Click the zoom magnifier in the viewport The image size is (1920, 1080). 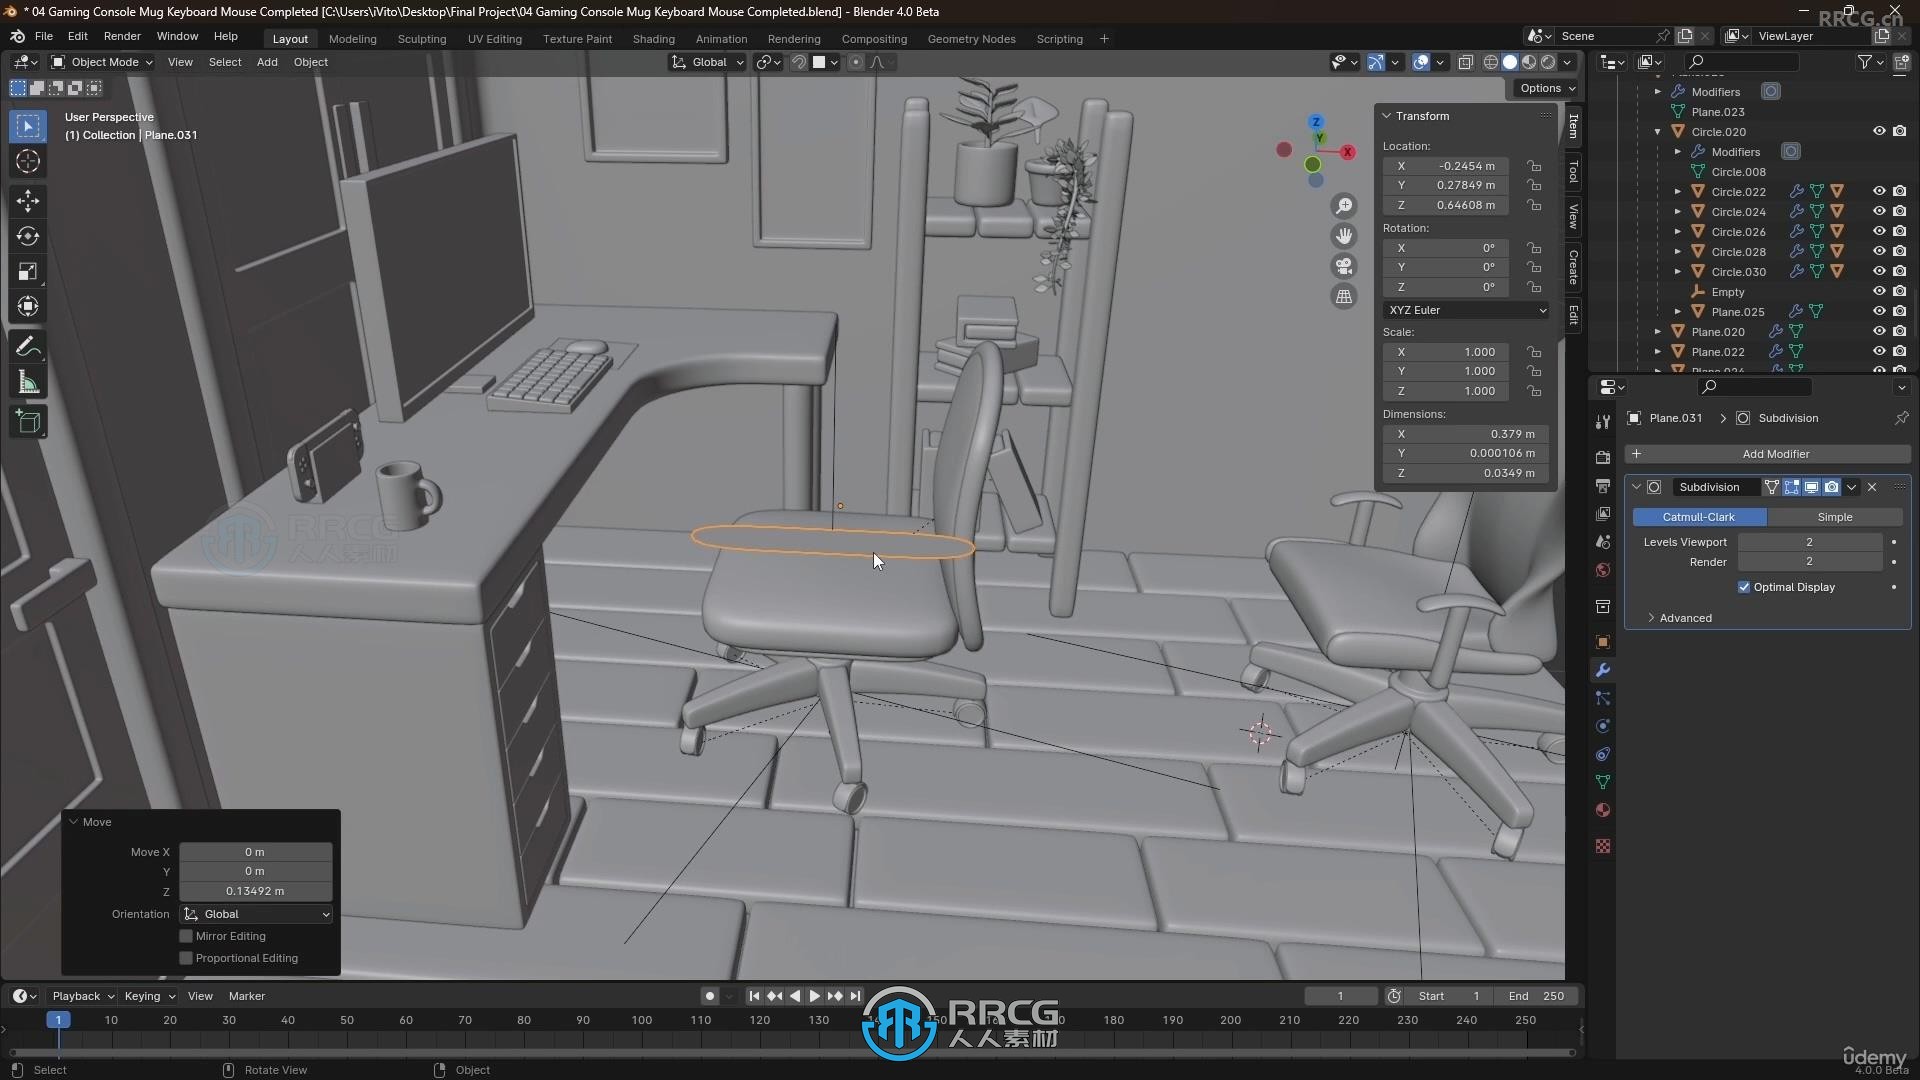tap(1344, 205)
